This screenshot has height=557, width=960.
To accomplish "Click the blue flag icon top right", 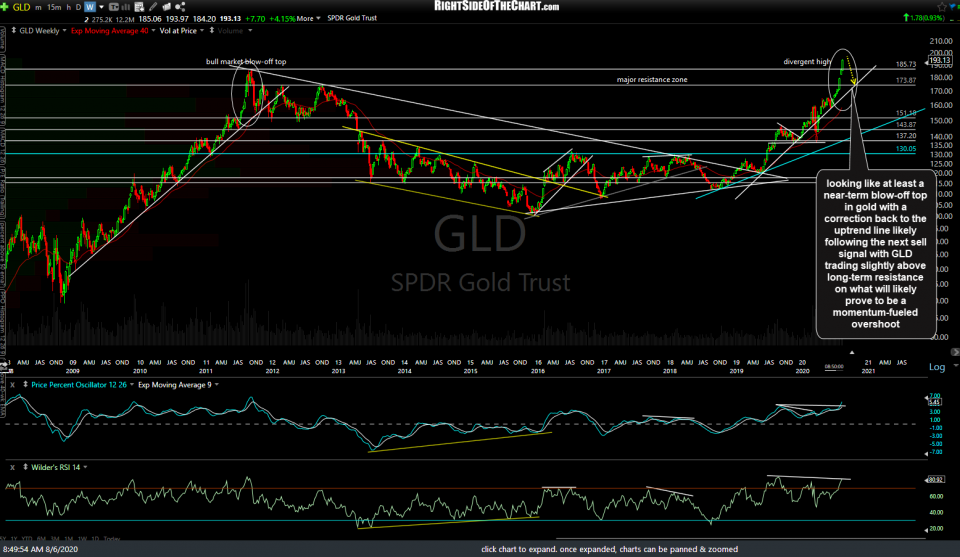I will 954,7.
